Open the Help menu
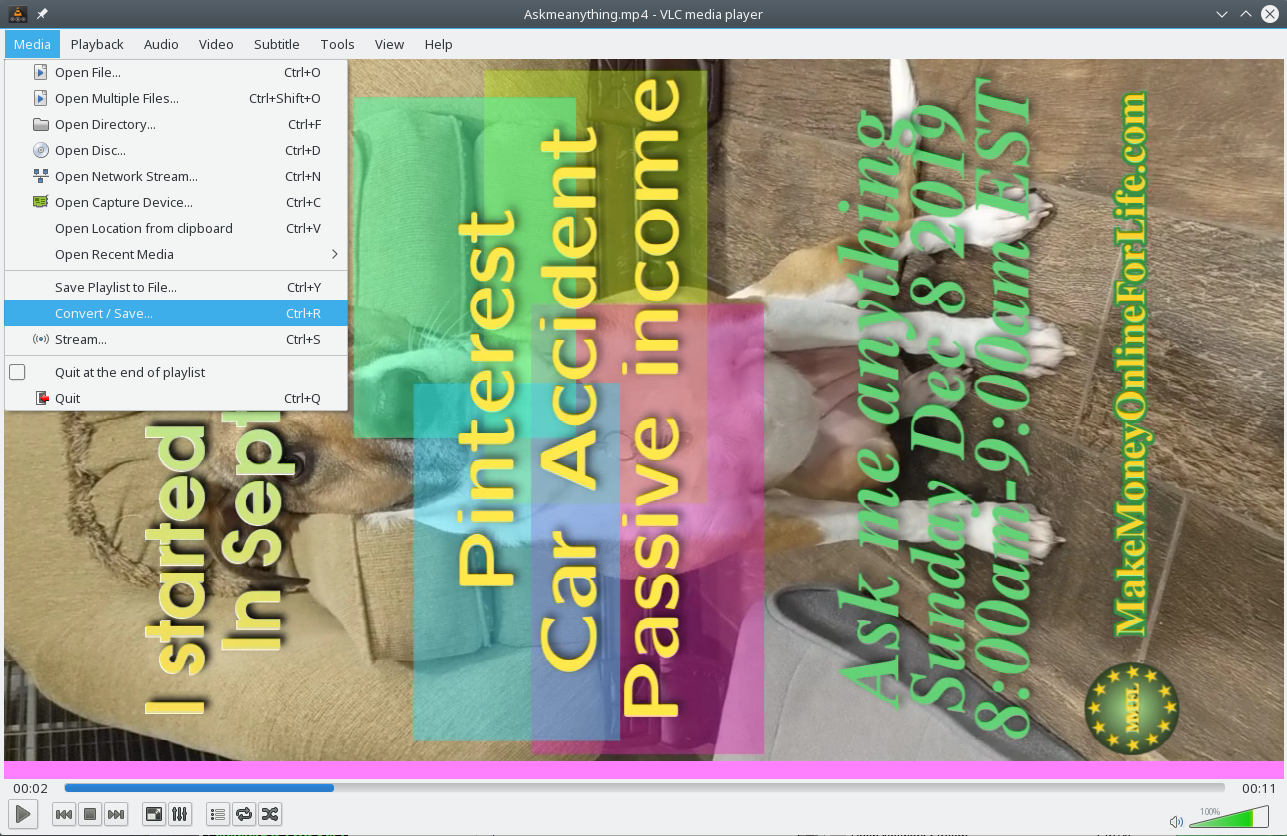1287x836 pixels. tap(438, 44)
